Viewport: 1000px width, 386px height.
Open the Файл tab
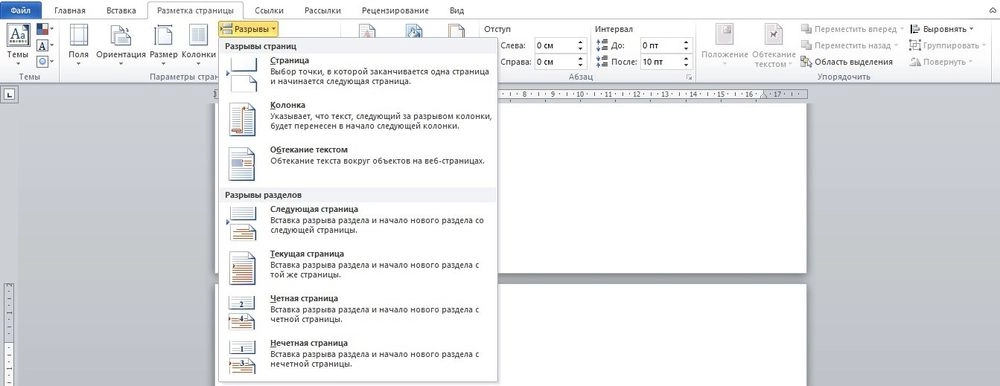pos(21,10)
